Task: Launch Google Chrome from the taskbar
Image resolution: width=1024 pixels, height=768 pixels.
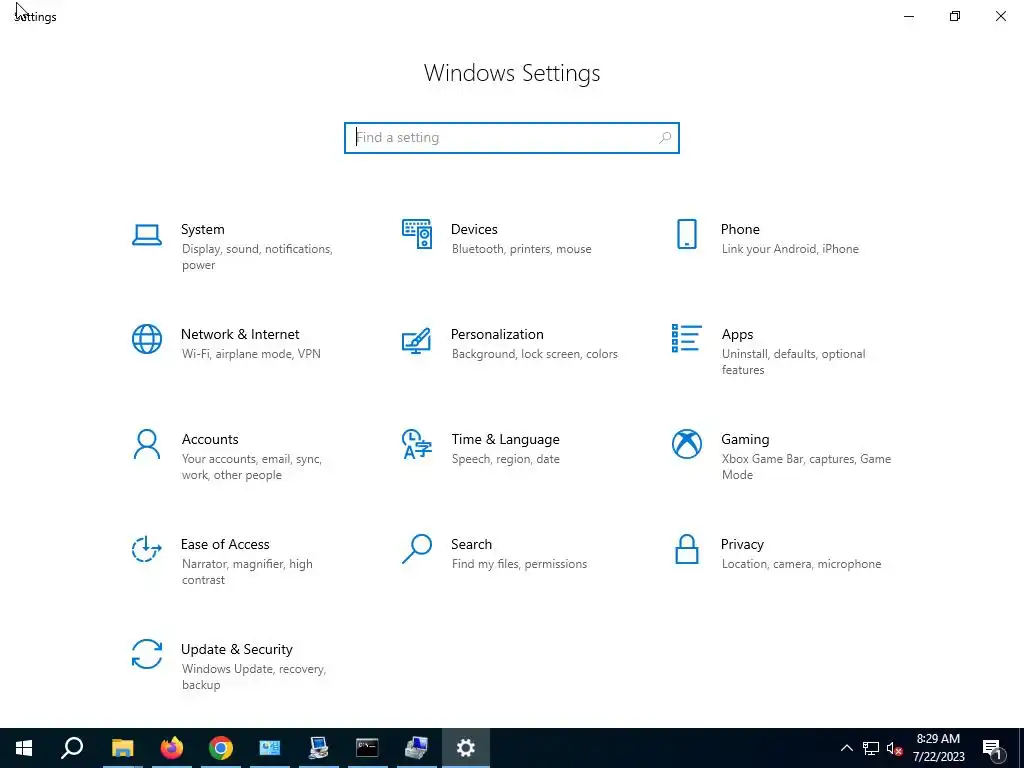Action: (x=221, y=748)
